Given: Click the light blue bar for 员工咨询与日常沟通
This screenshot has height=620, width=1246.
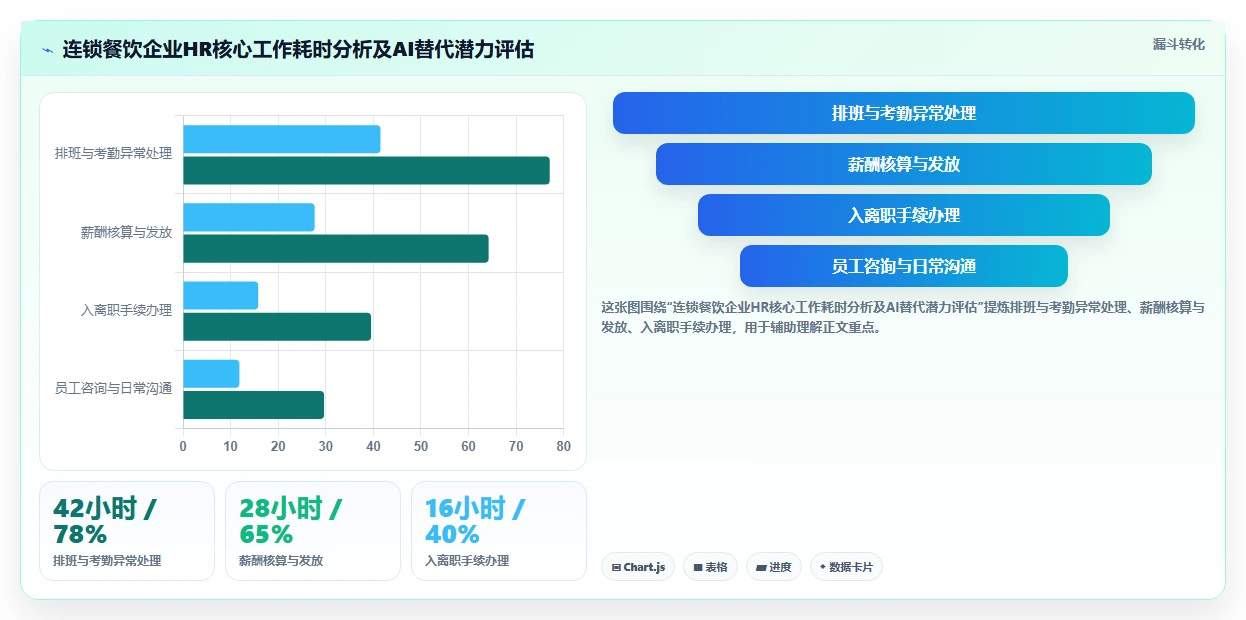Looking at the screenshot, I should click(211, 373).
